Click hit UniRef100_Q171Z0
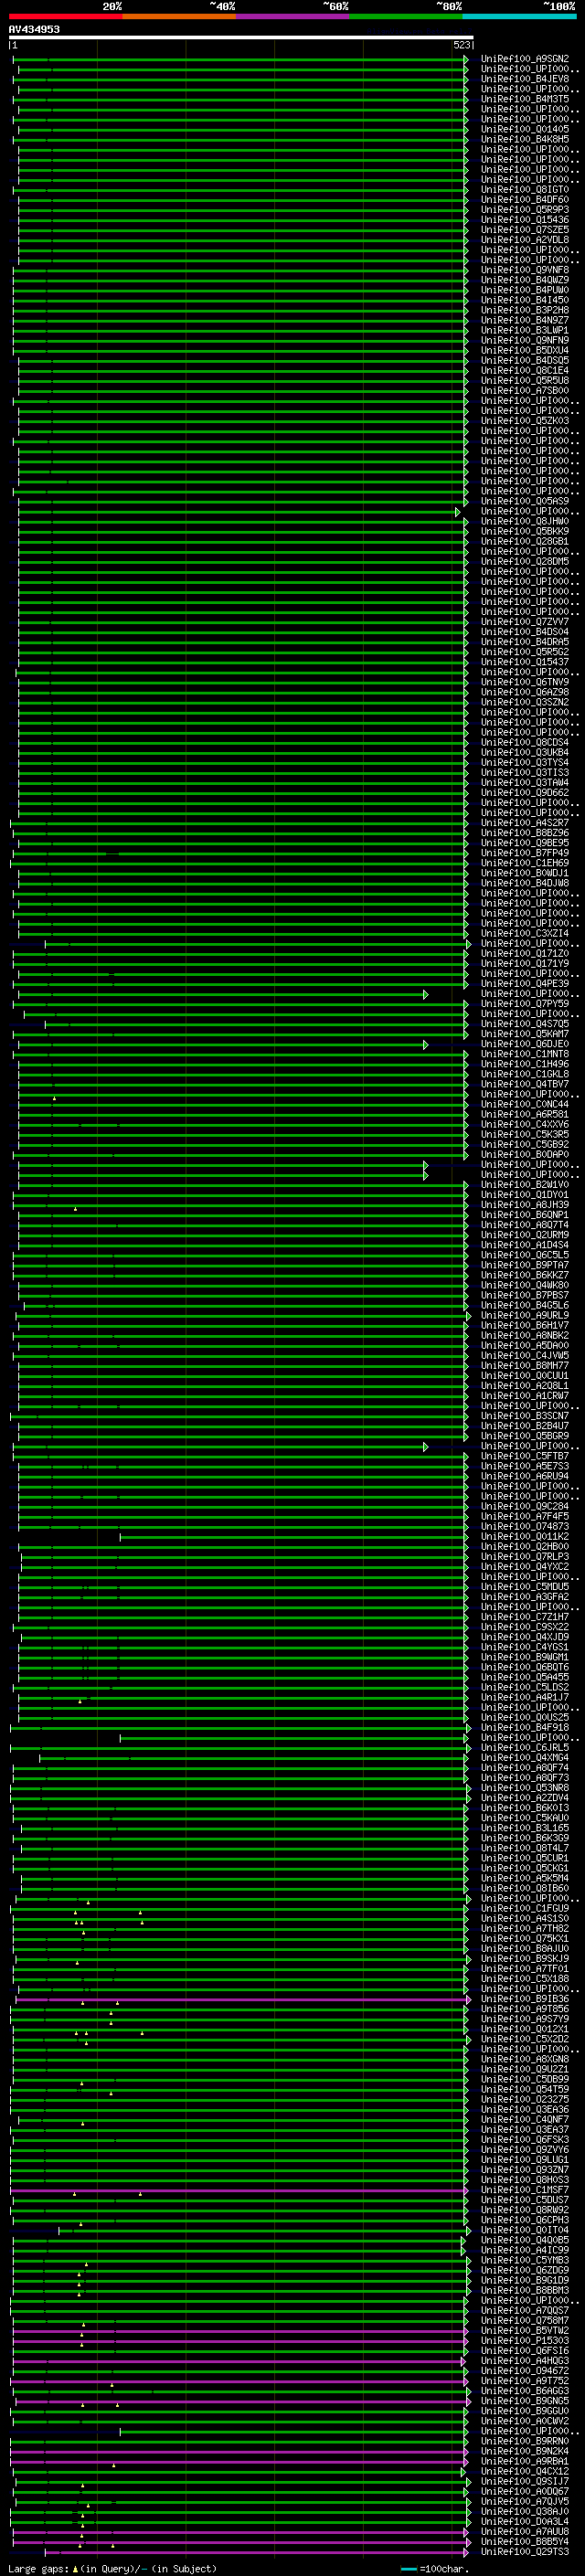Image resolution: width=585 pixels, height=2576 pixels. point(525,954)
